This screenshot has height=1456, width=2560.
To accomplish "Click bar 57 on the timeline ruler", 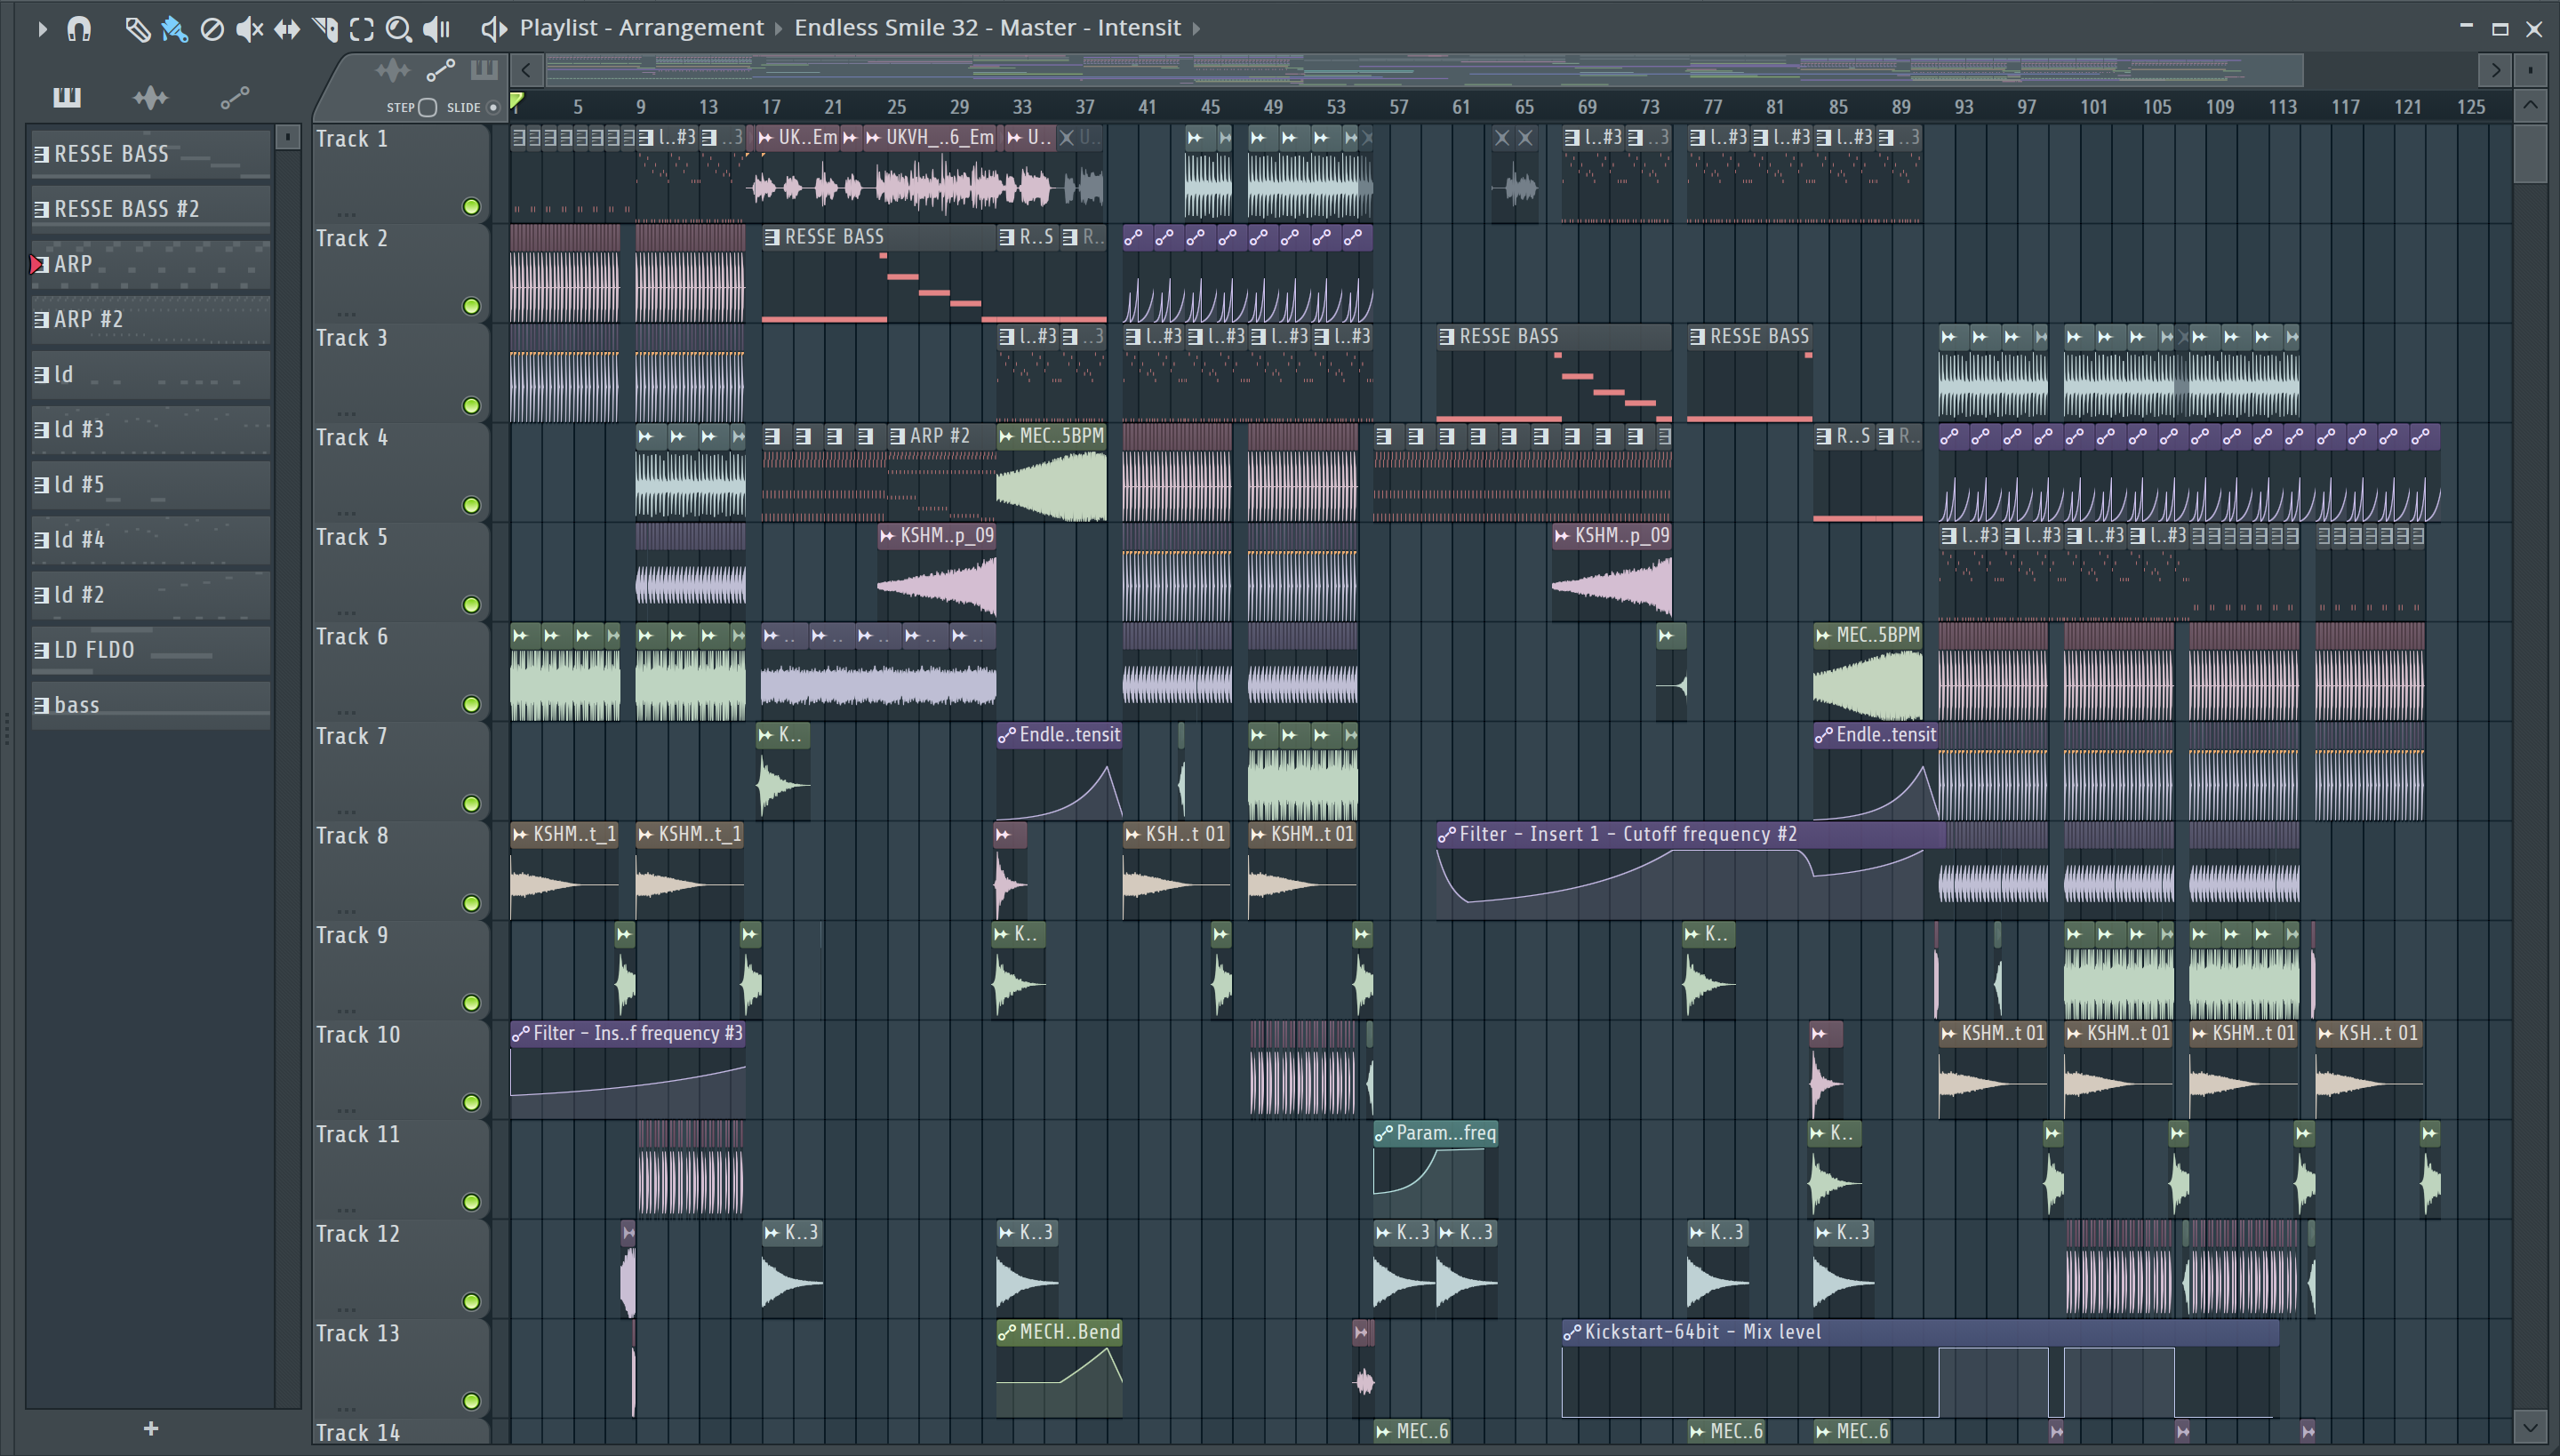I will [1398, 107].
